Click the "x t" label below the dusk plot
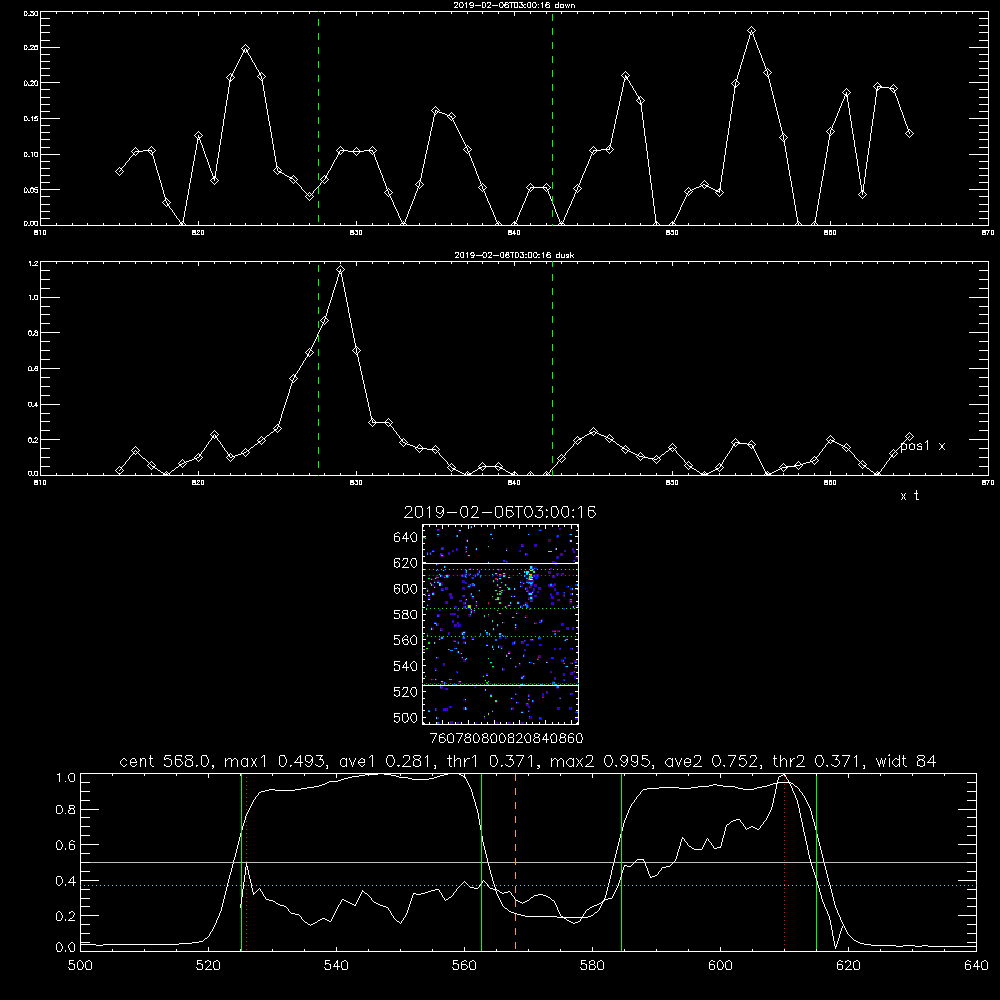1000x1000 pixels. pyautogui.click(x=909, y=496)
